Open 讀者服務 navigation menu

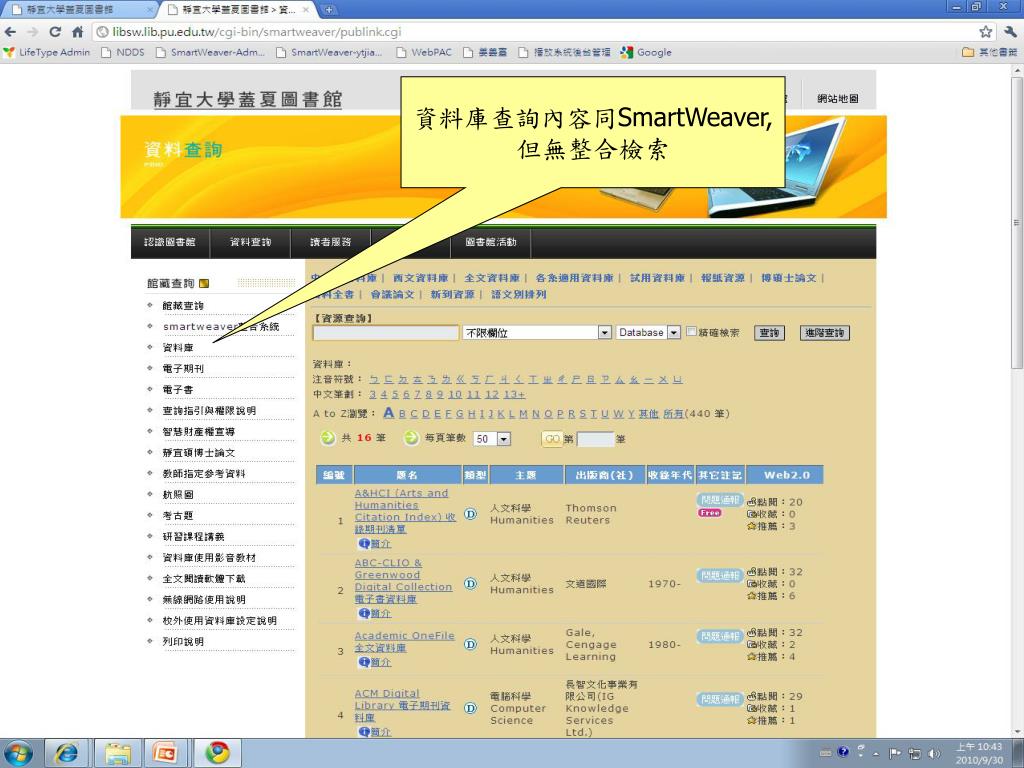point(331,242)
